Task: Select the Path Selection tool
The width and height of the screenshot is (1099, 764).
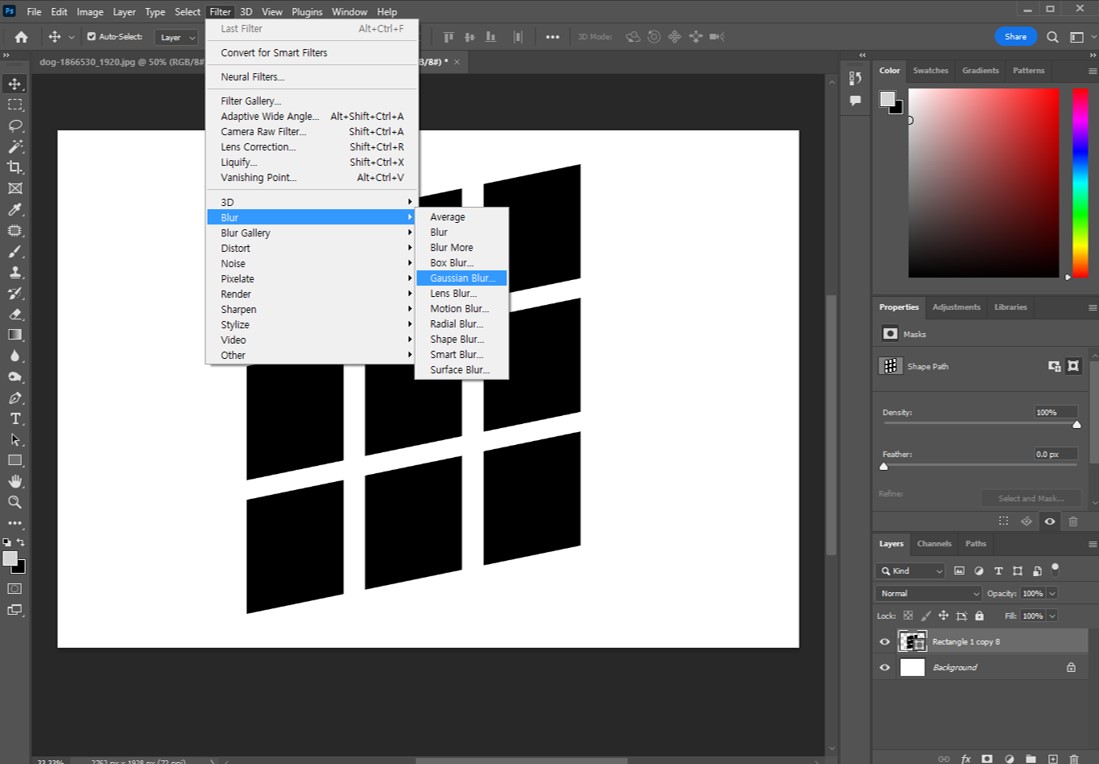Action: click(15, 439)
